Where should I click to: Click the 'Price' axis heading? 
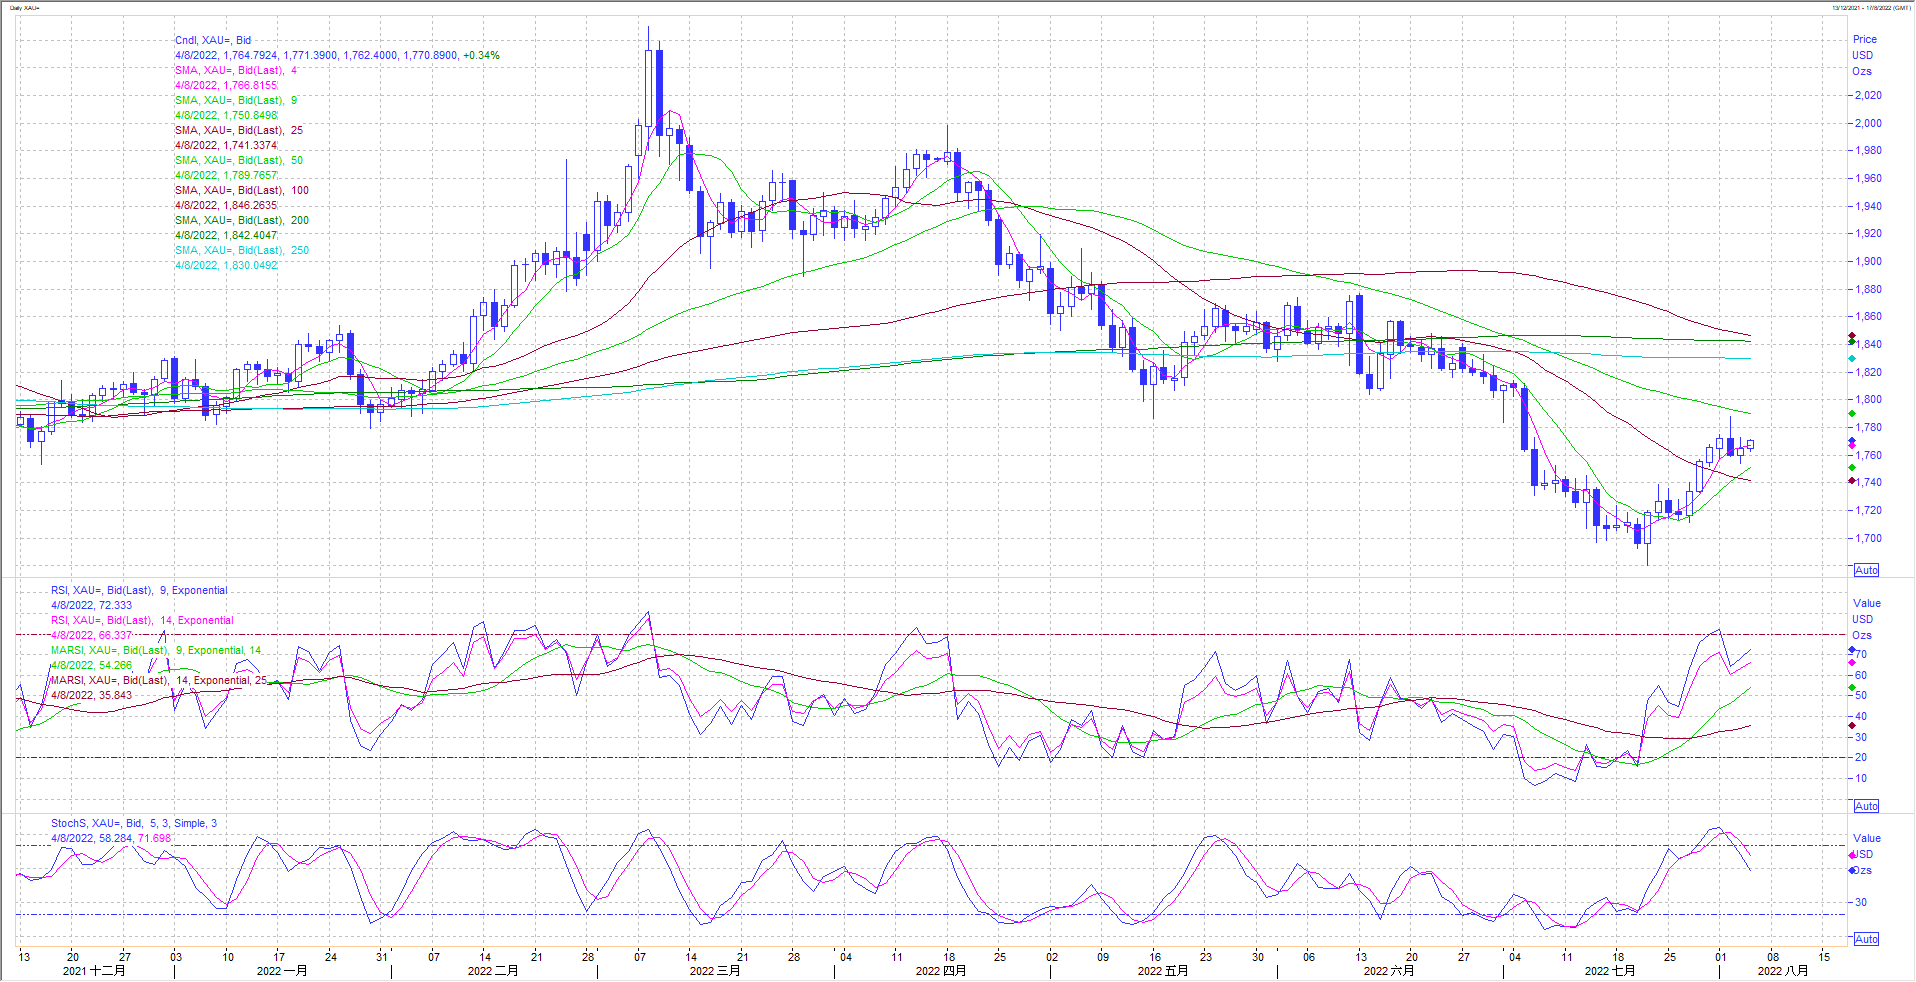point(1865,40)
